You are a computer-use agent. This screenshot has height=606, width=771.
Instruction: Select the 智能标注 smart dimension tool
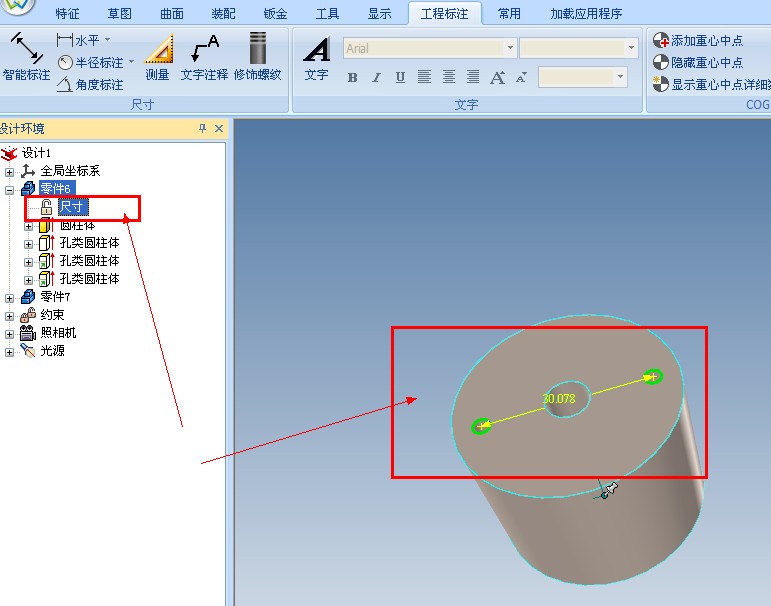click(25, 56)
